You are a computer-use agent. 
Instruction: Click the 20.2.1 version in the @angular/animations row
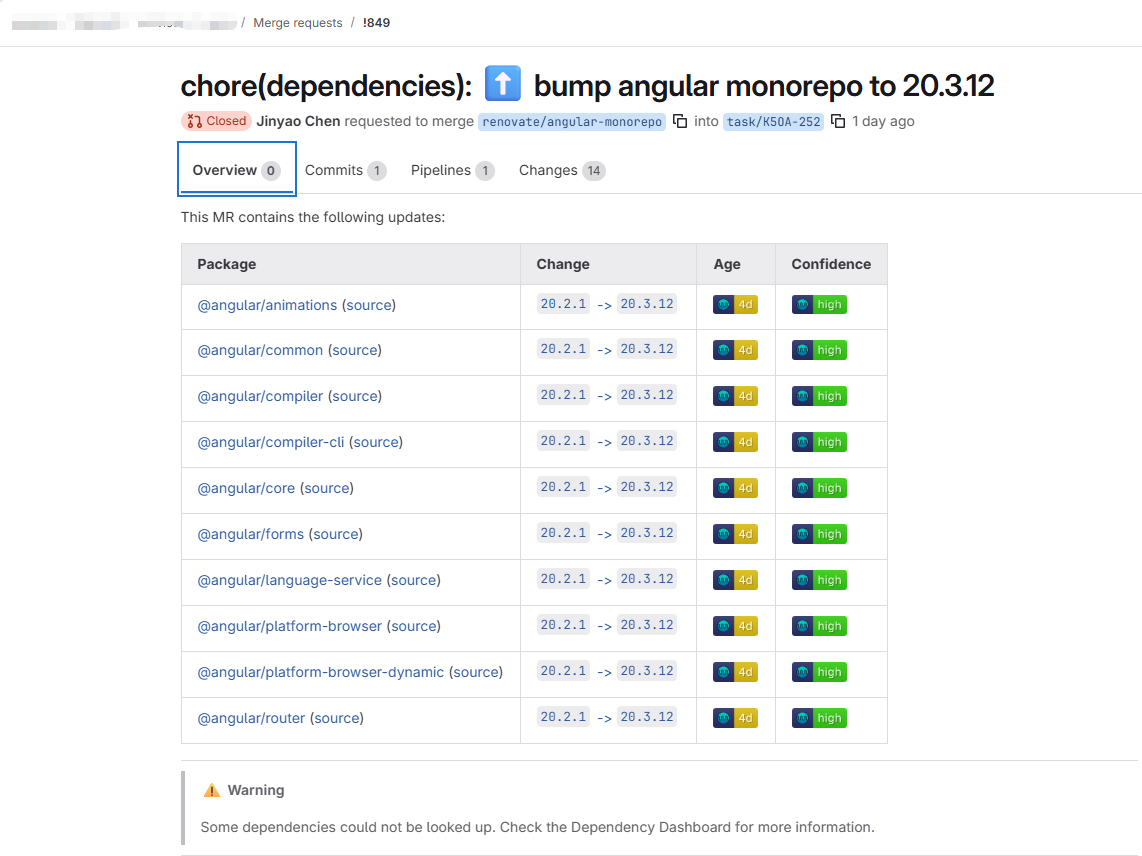pos(563,304)
